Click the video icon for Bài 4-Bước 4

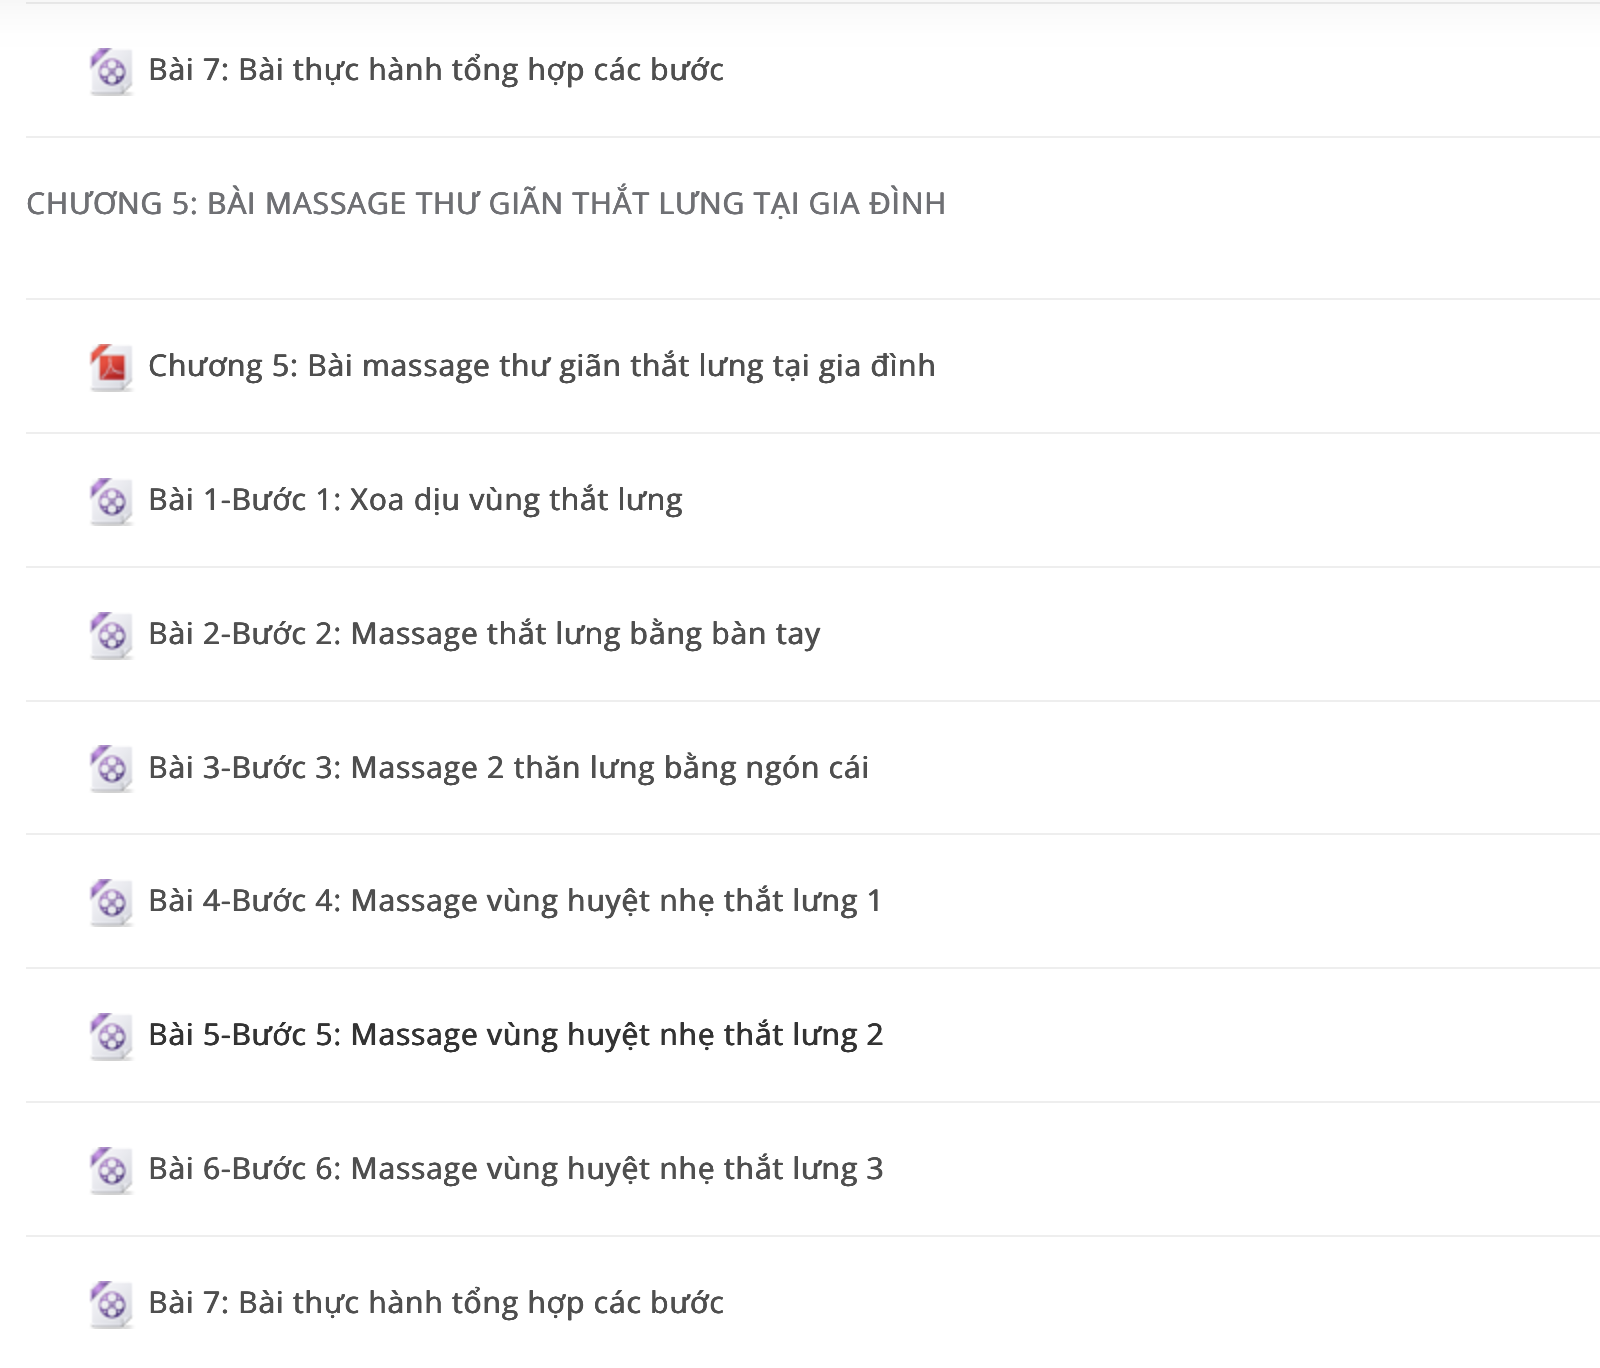point(111,902)
